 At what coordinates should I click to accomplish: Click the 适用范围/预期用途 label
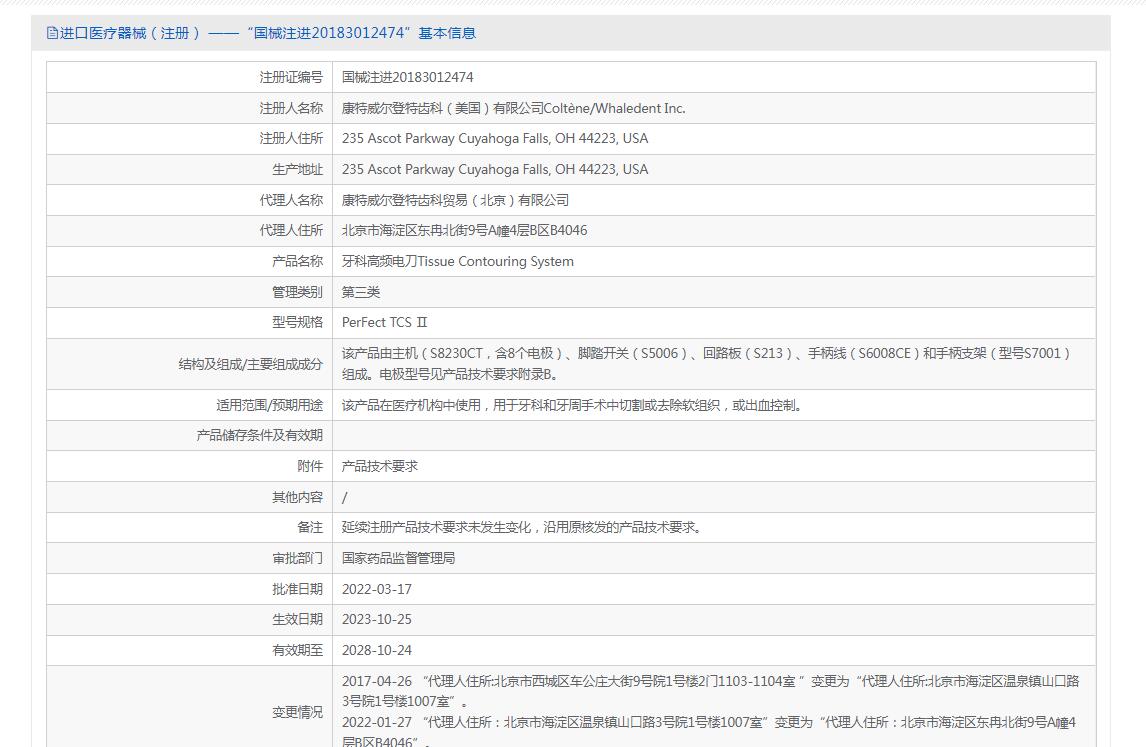(x=269, y=405)
